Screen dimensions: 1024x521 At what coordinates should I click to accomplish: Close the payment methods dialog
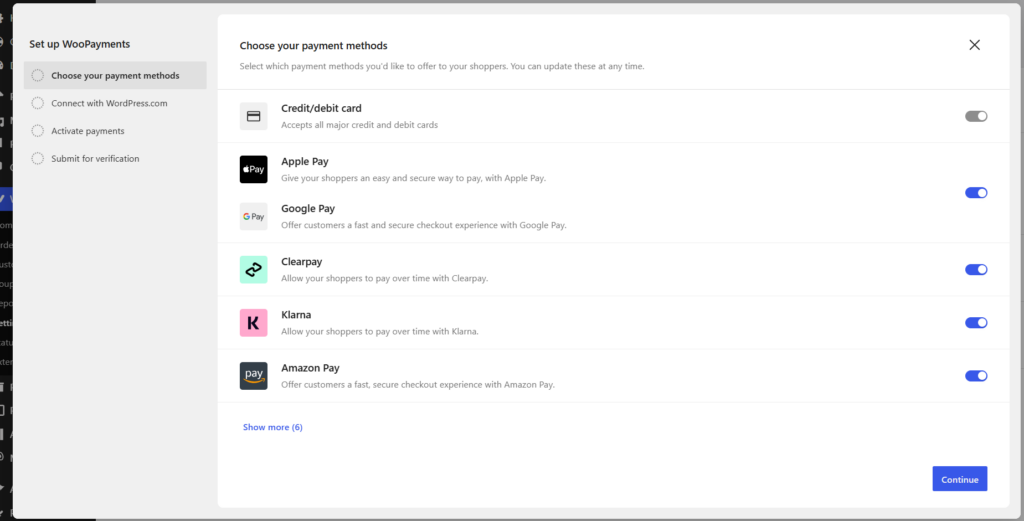click(974, 45)
